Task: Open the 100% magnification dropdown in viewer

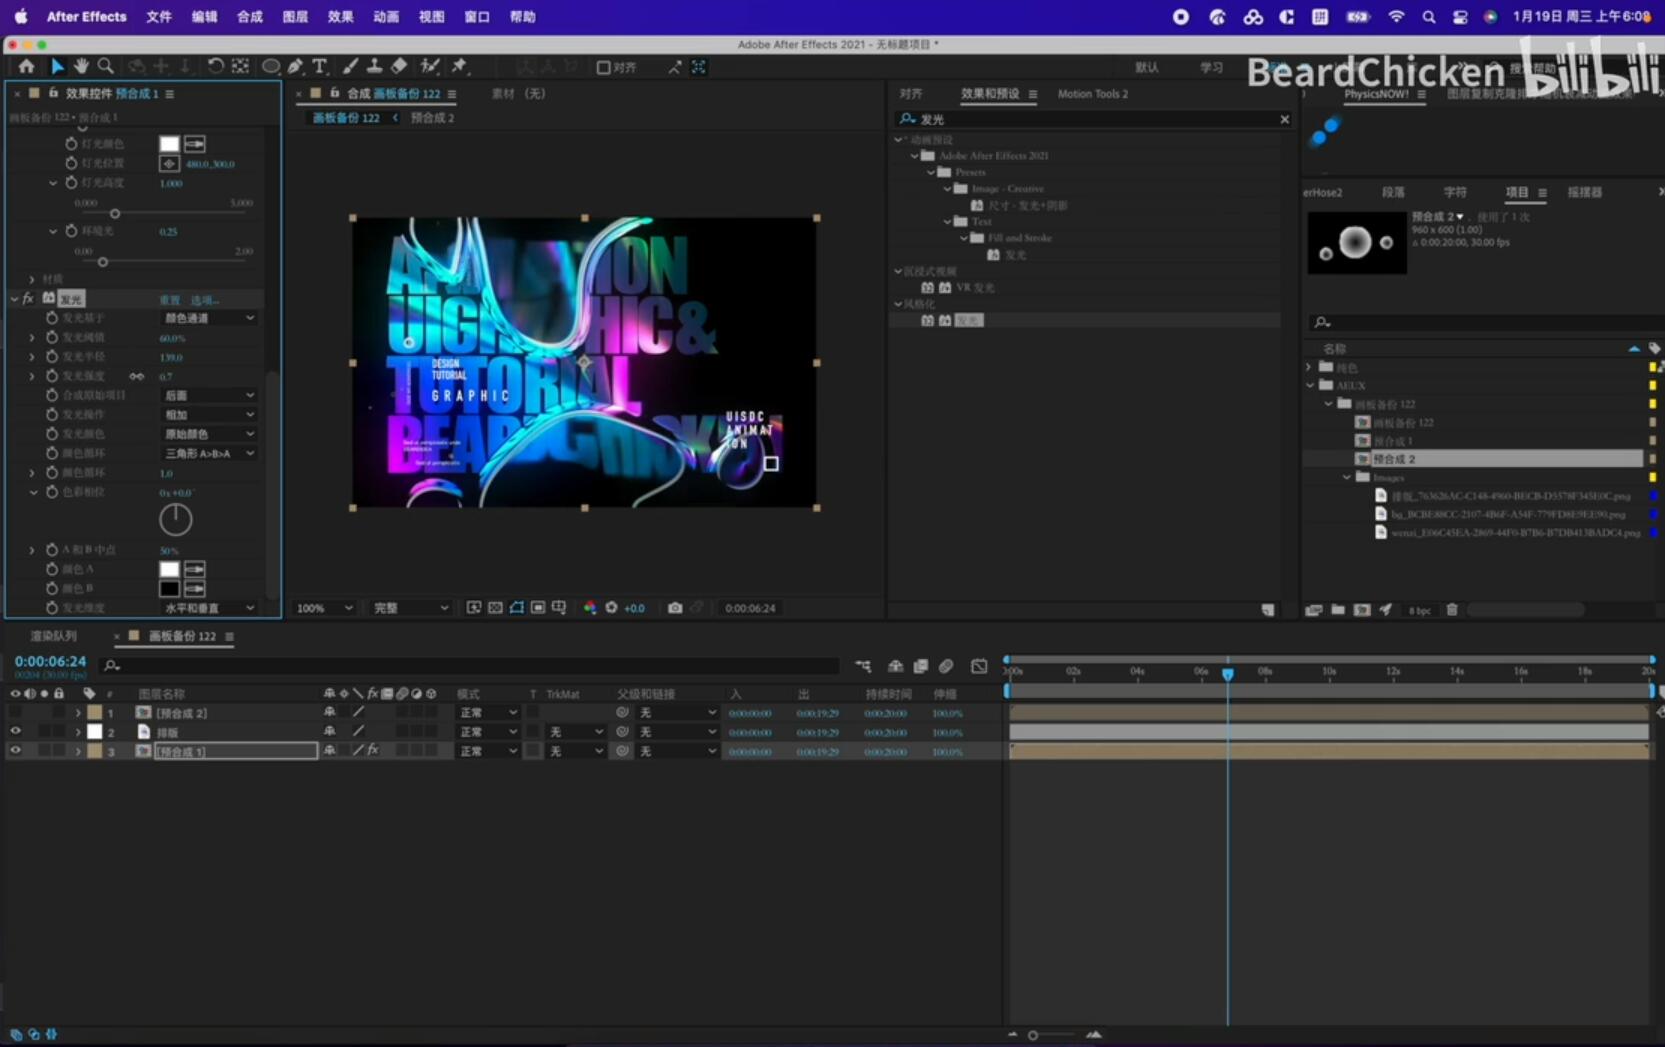Action: tap(325, 608)
